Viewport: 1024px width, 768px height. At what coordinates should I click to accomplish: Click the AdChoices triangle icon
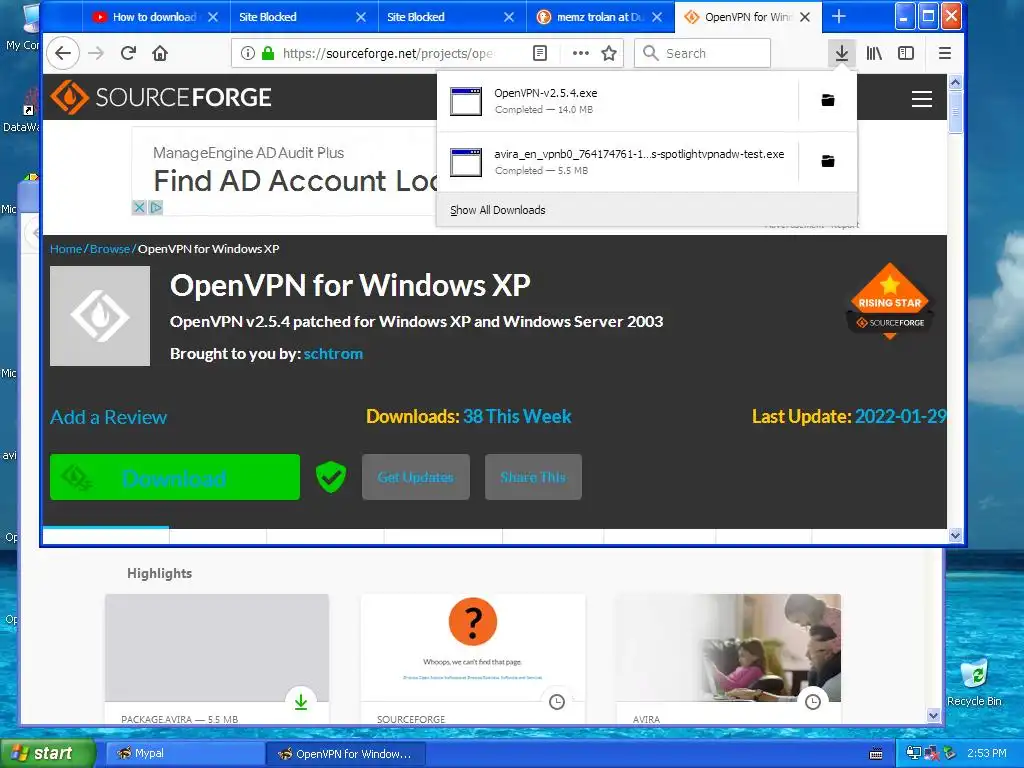coord(155,208)
